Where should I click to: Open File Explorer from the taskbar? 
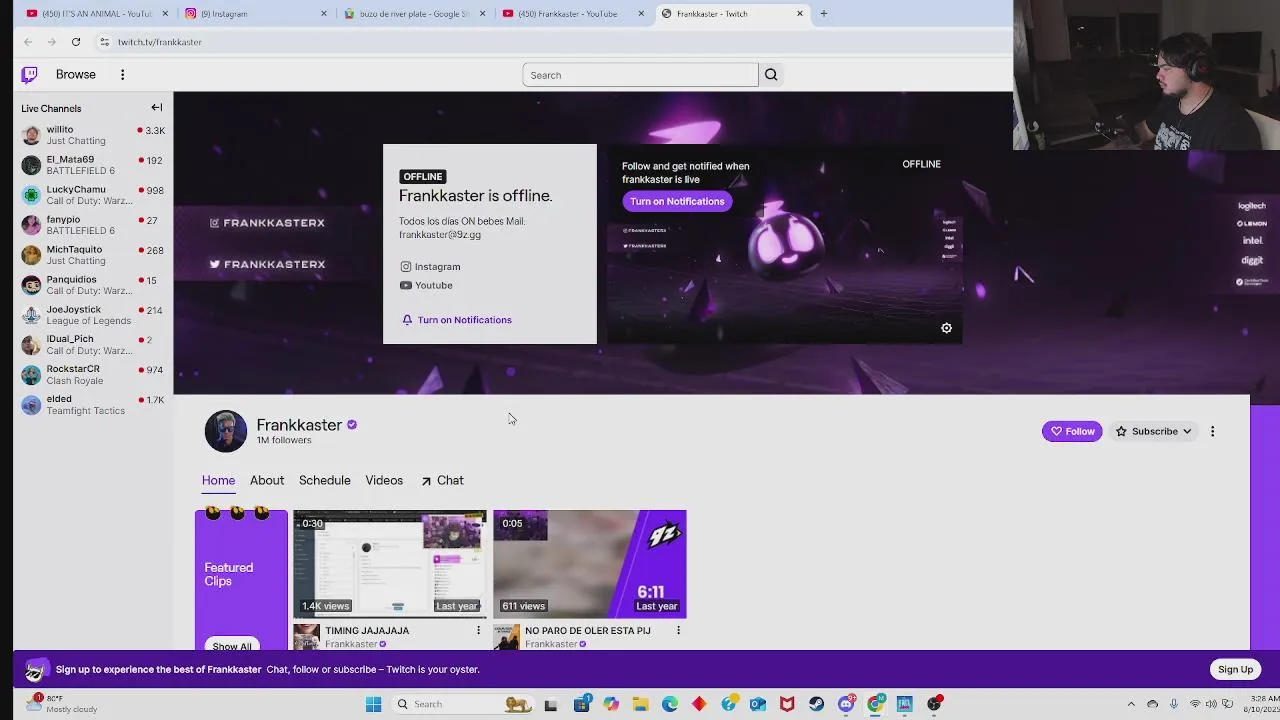pyautogui.click(x=640, y=704)
